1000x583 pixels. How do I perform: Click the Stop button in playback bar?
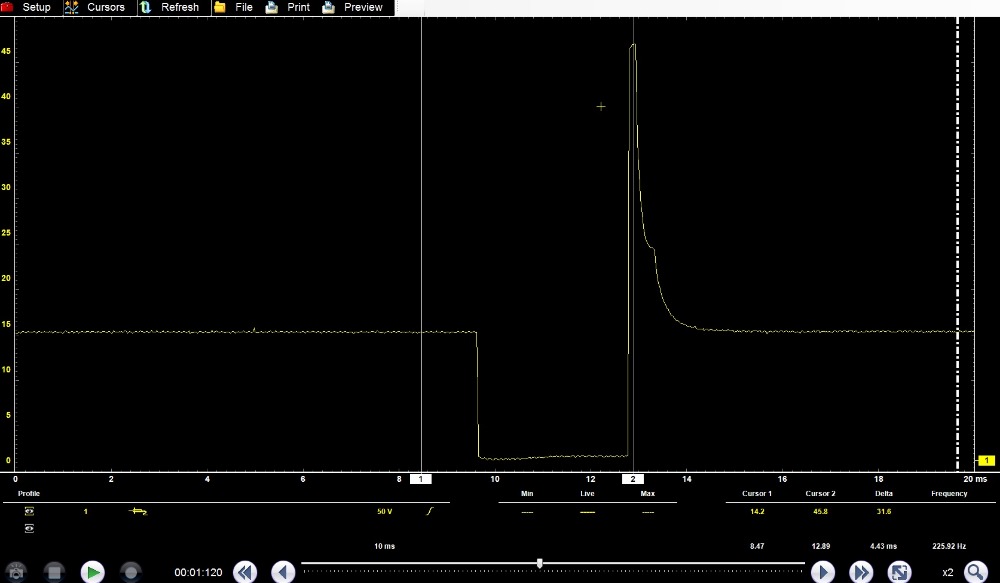(55, 572)
